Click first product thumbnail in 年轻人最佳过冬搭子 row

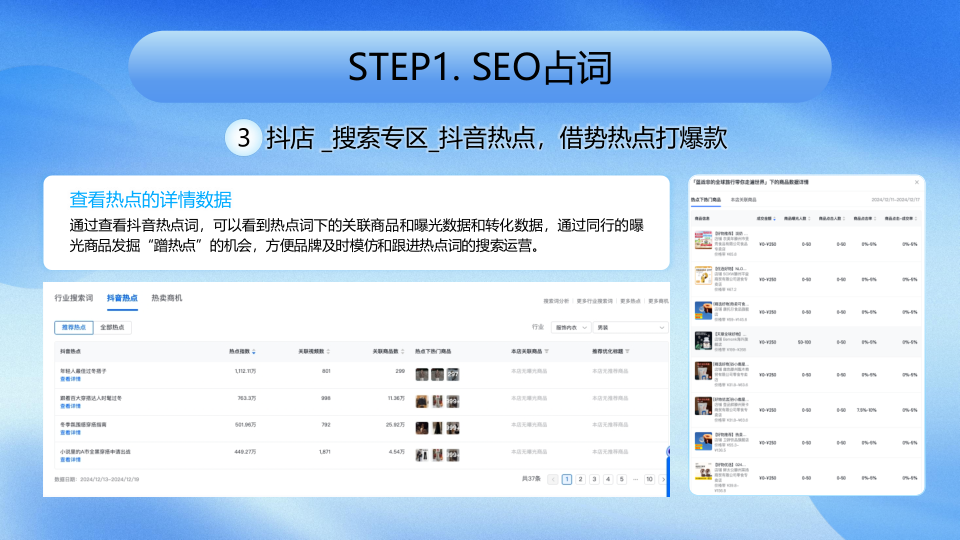pyautogui.click(x=422, y=374)
